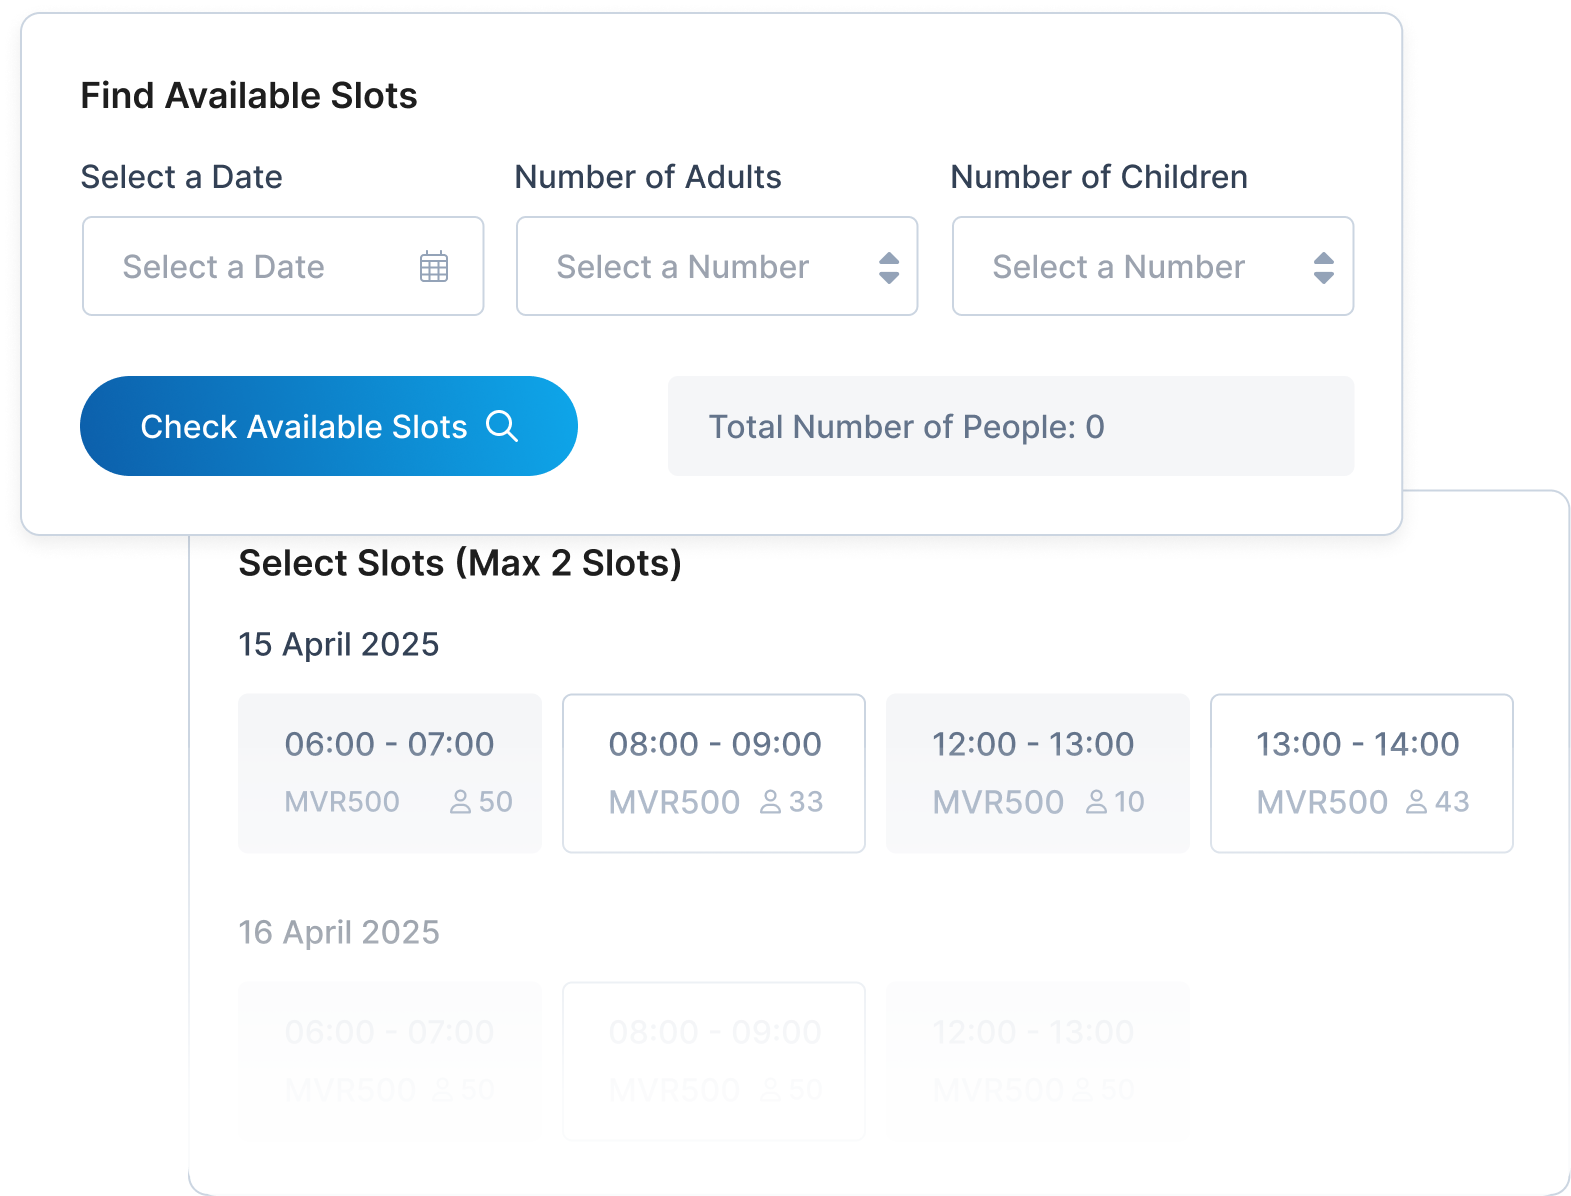This screenshot has height=1196, width=1571.
Task: Click person icon in 13:00 - 14:00 slot
Action: tap(1416, 802)
